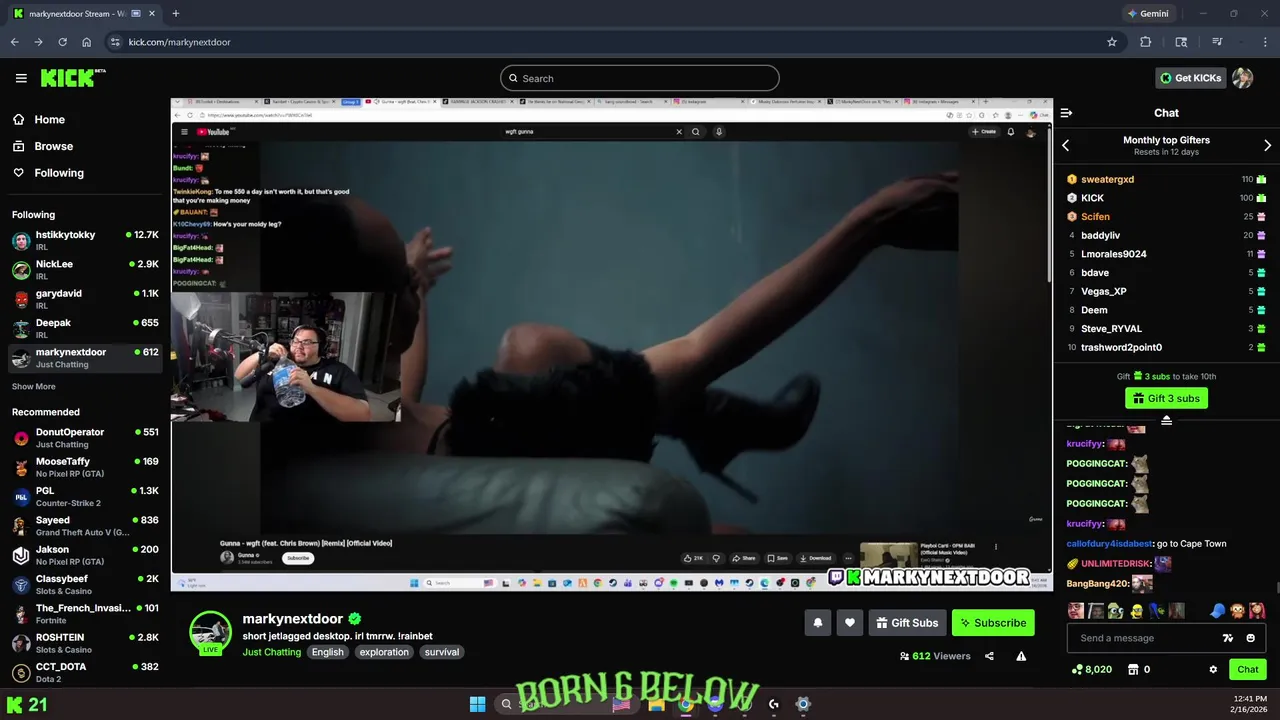Insert the blue cap quick emote
The image size is (1280, 720).
(x=1217, y=610)
